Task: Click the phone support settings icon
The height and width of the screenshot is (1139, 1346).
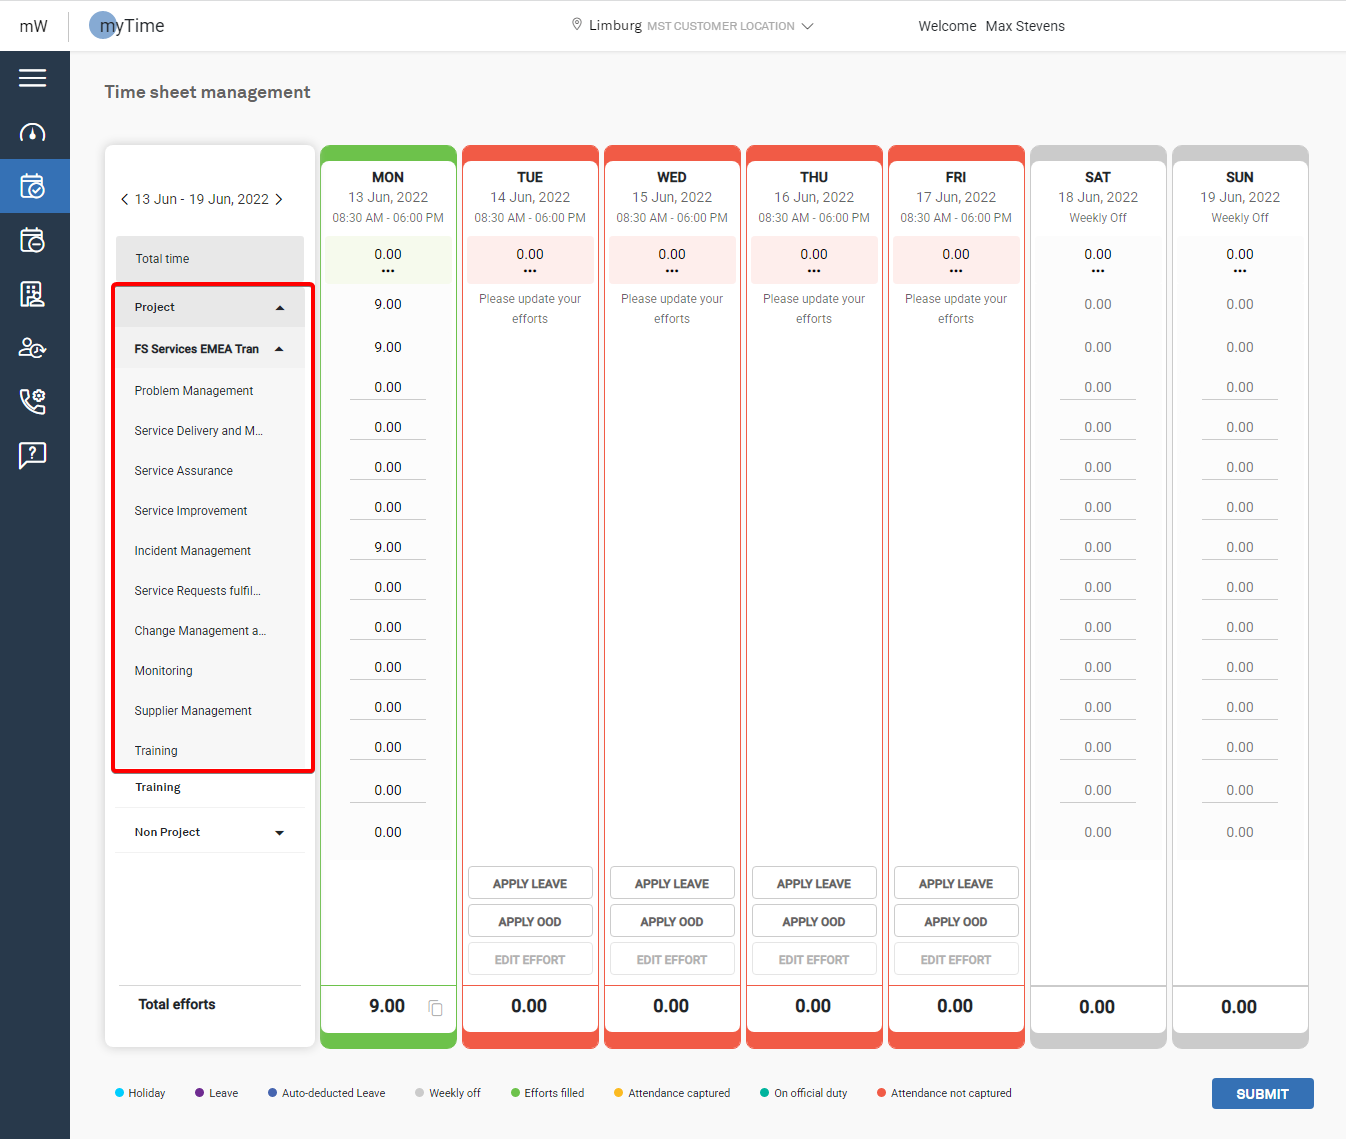Action: [33, 401]
